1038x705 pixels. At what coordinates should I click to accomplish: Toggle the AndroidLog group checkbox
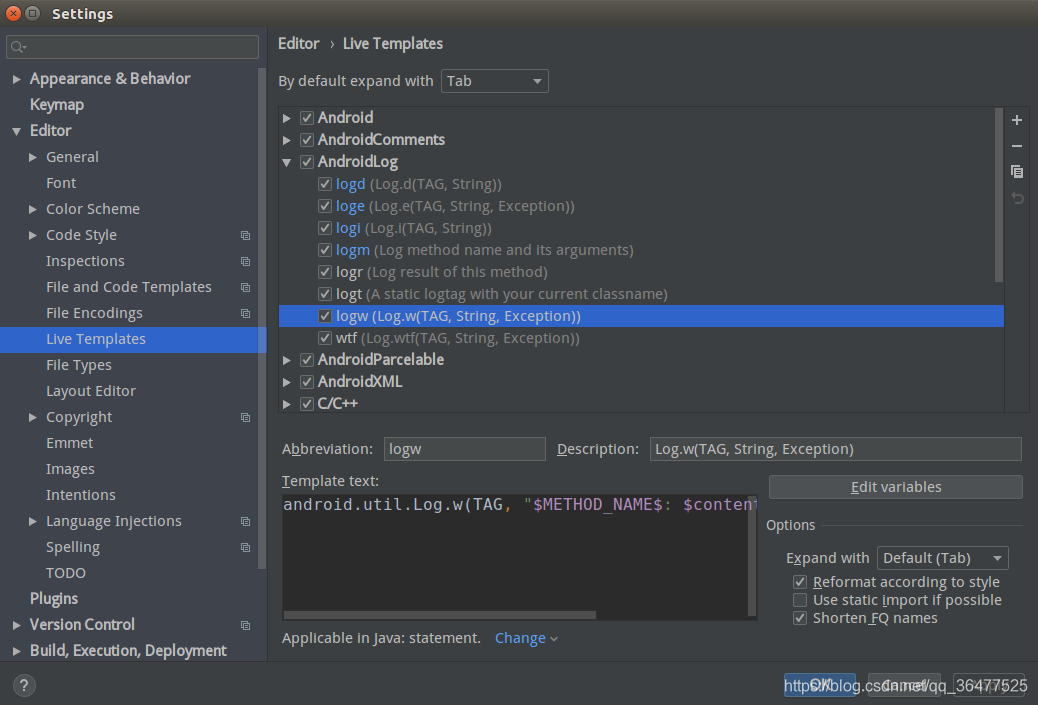pyautogui.click(x=307, y=162)
